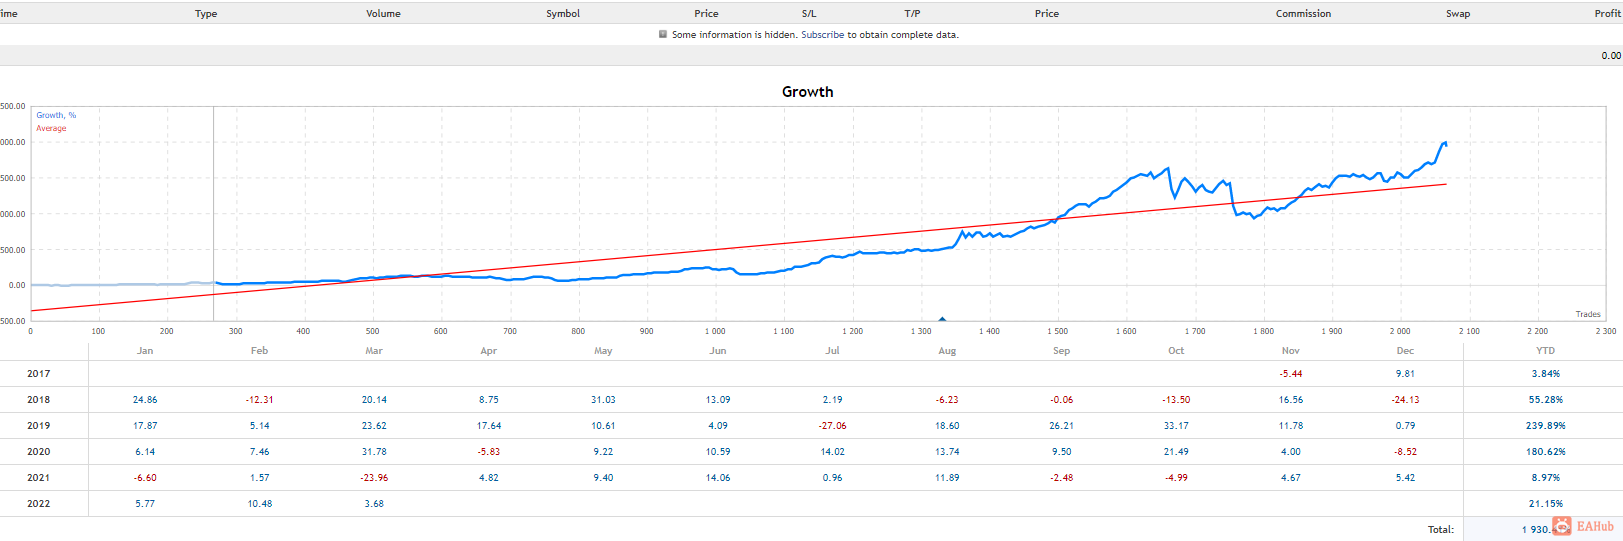Sort by the Type column header

click(x=206, y=14)
